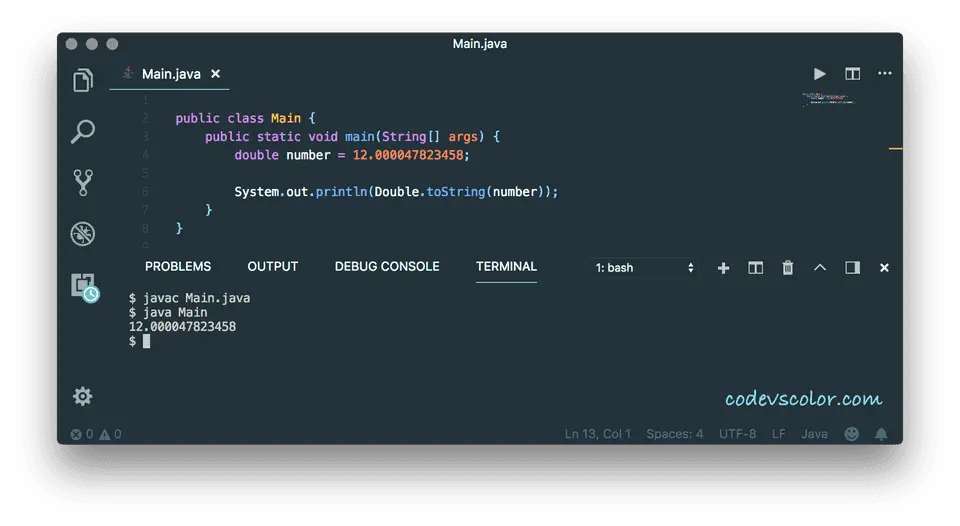Split the editor using the layout icon
The width and height of the screenshot is (960, 526).
tap(852, 74)
